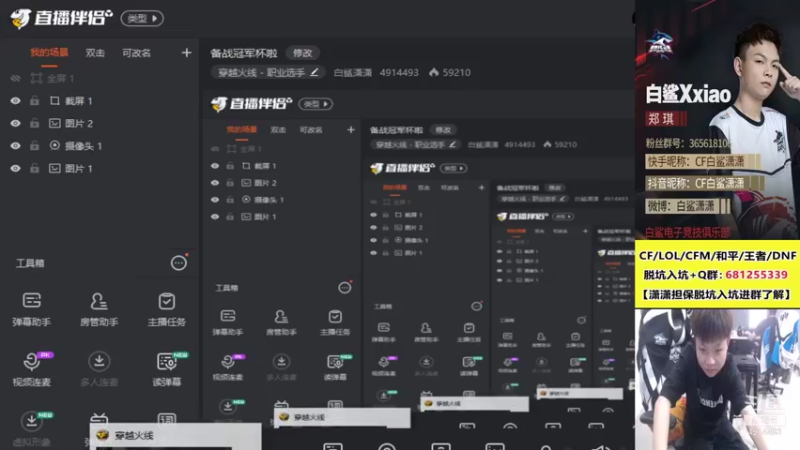Toggle the lock on outermost 图片 1
The image size is (800, 450).
pos(34,168)
